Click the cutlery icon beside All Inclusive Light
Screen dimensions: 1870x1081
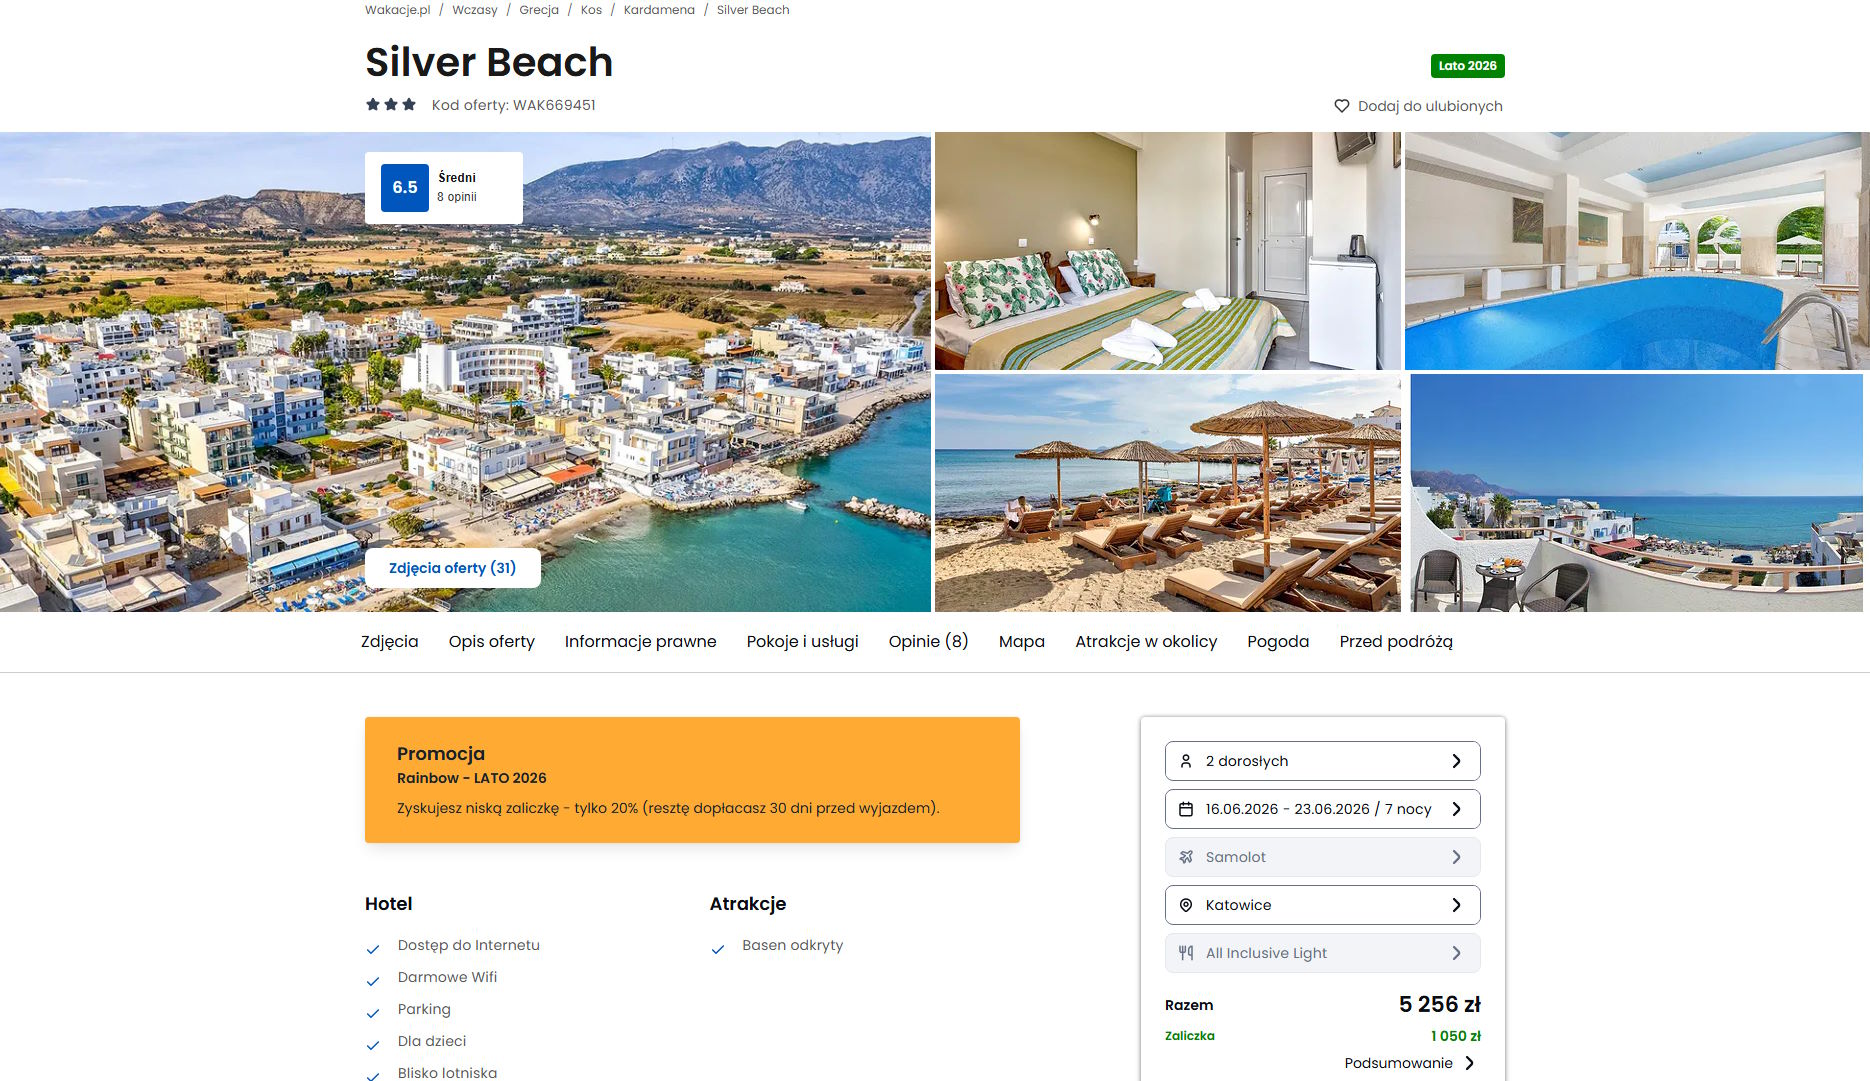coord(1186,953)
